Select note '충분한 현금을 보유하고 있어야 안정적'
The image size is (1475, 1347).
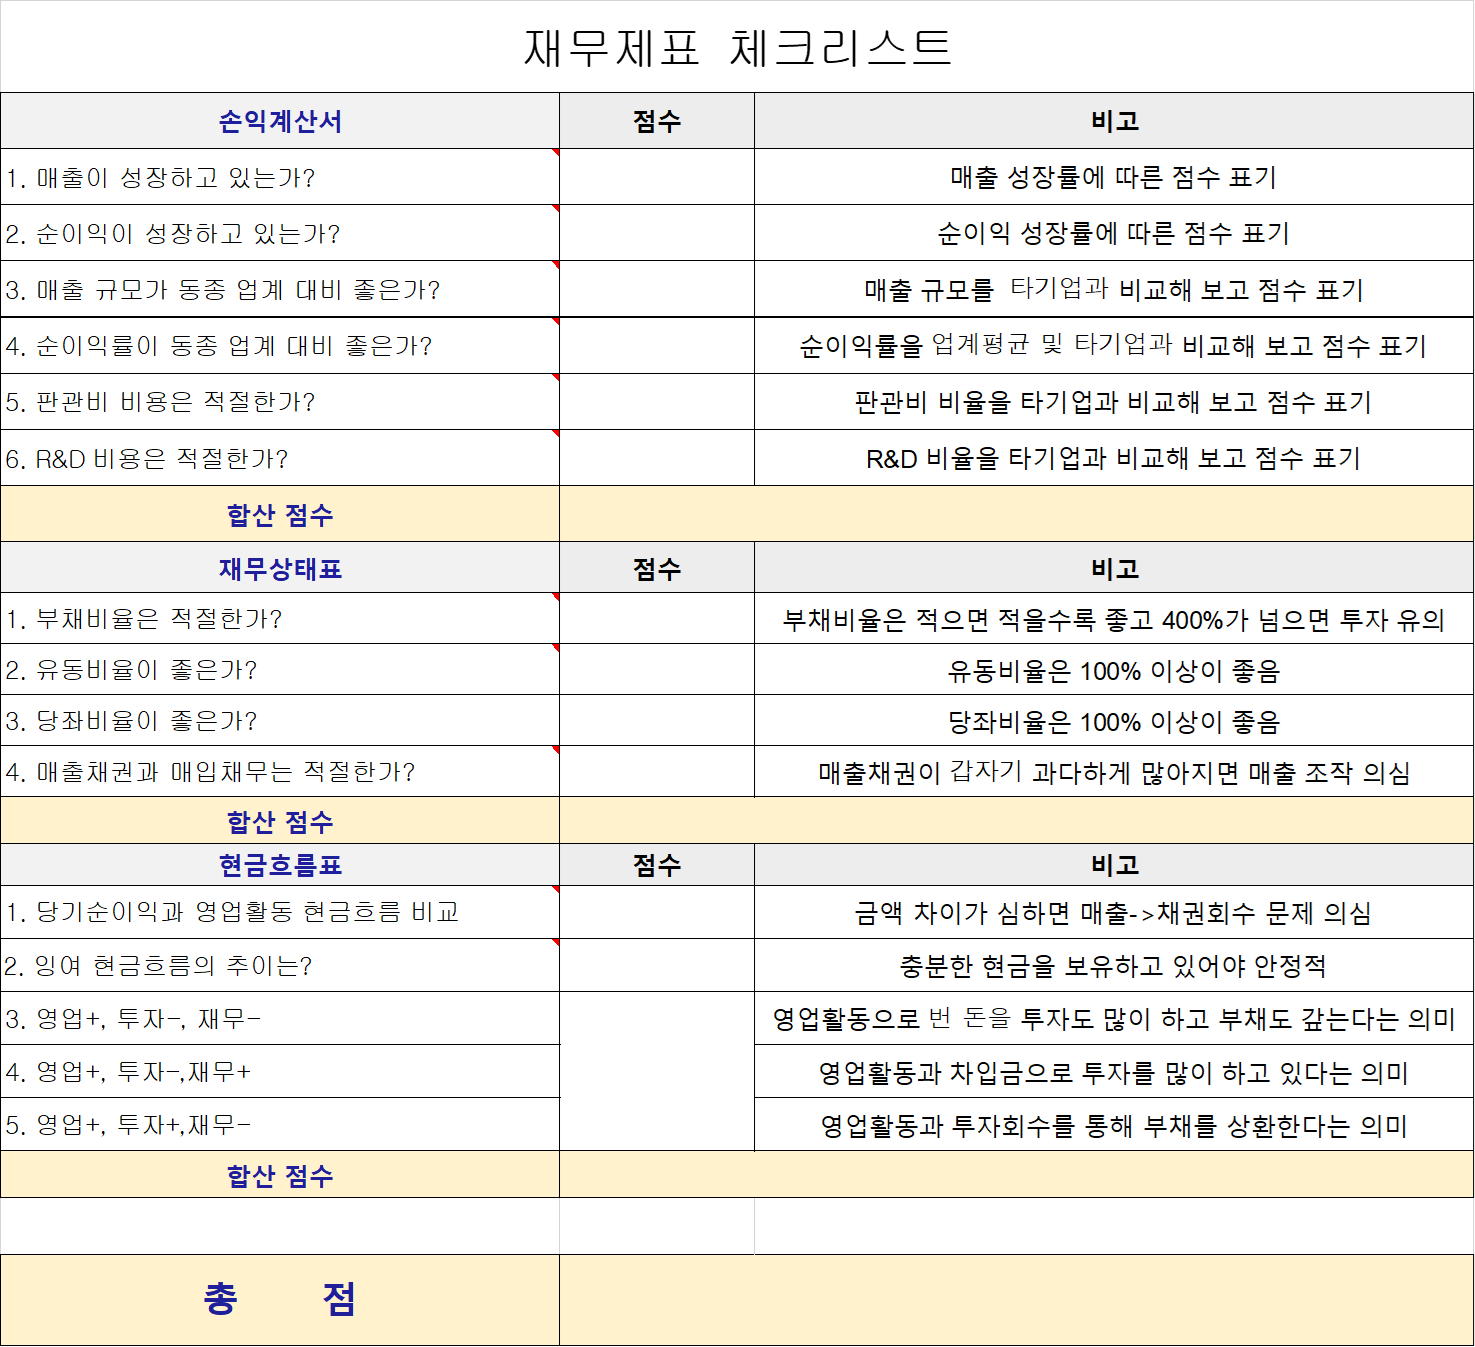coord(1114,965)
